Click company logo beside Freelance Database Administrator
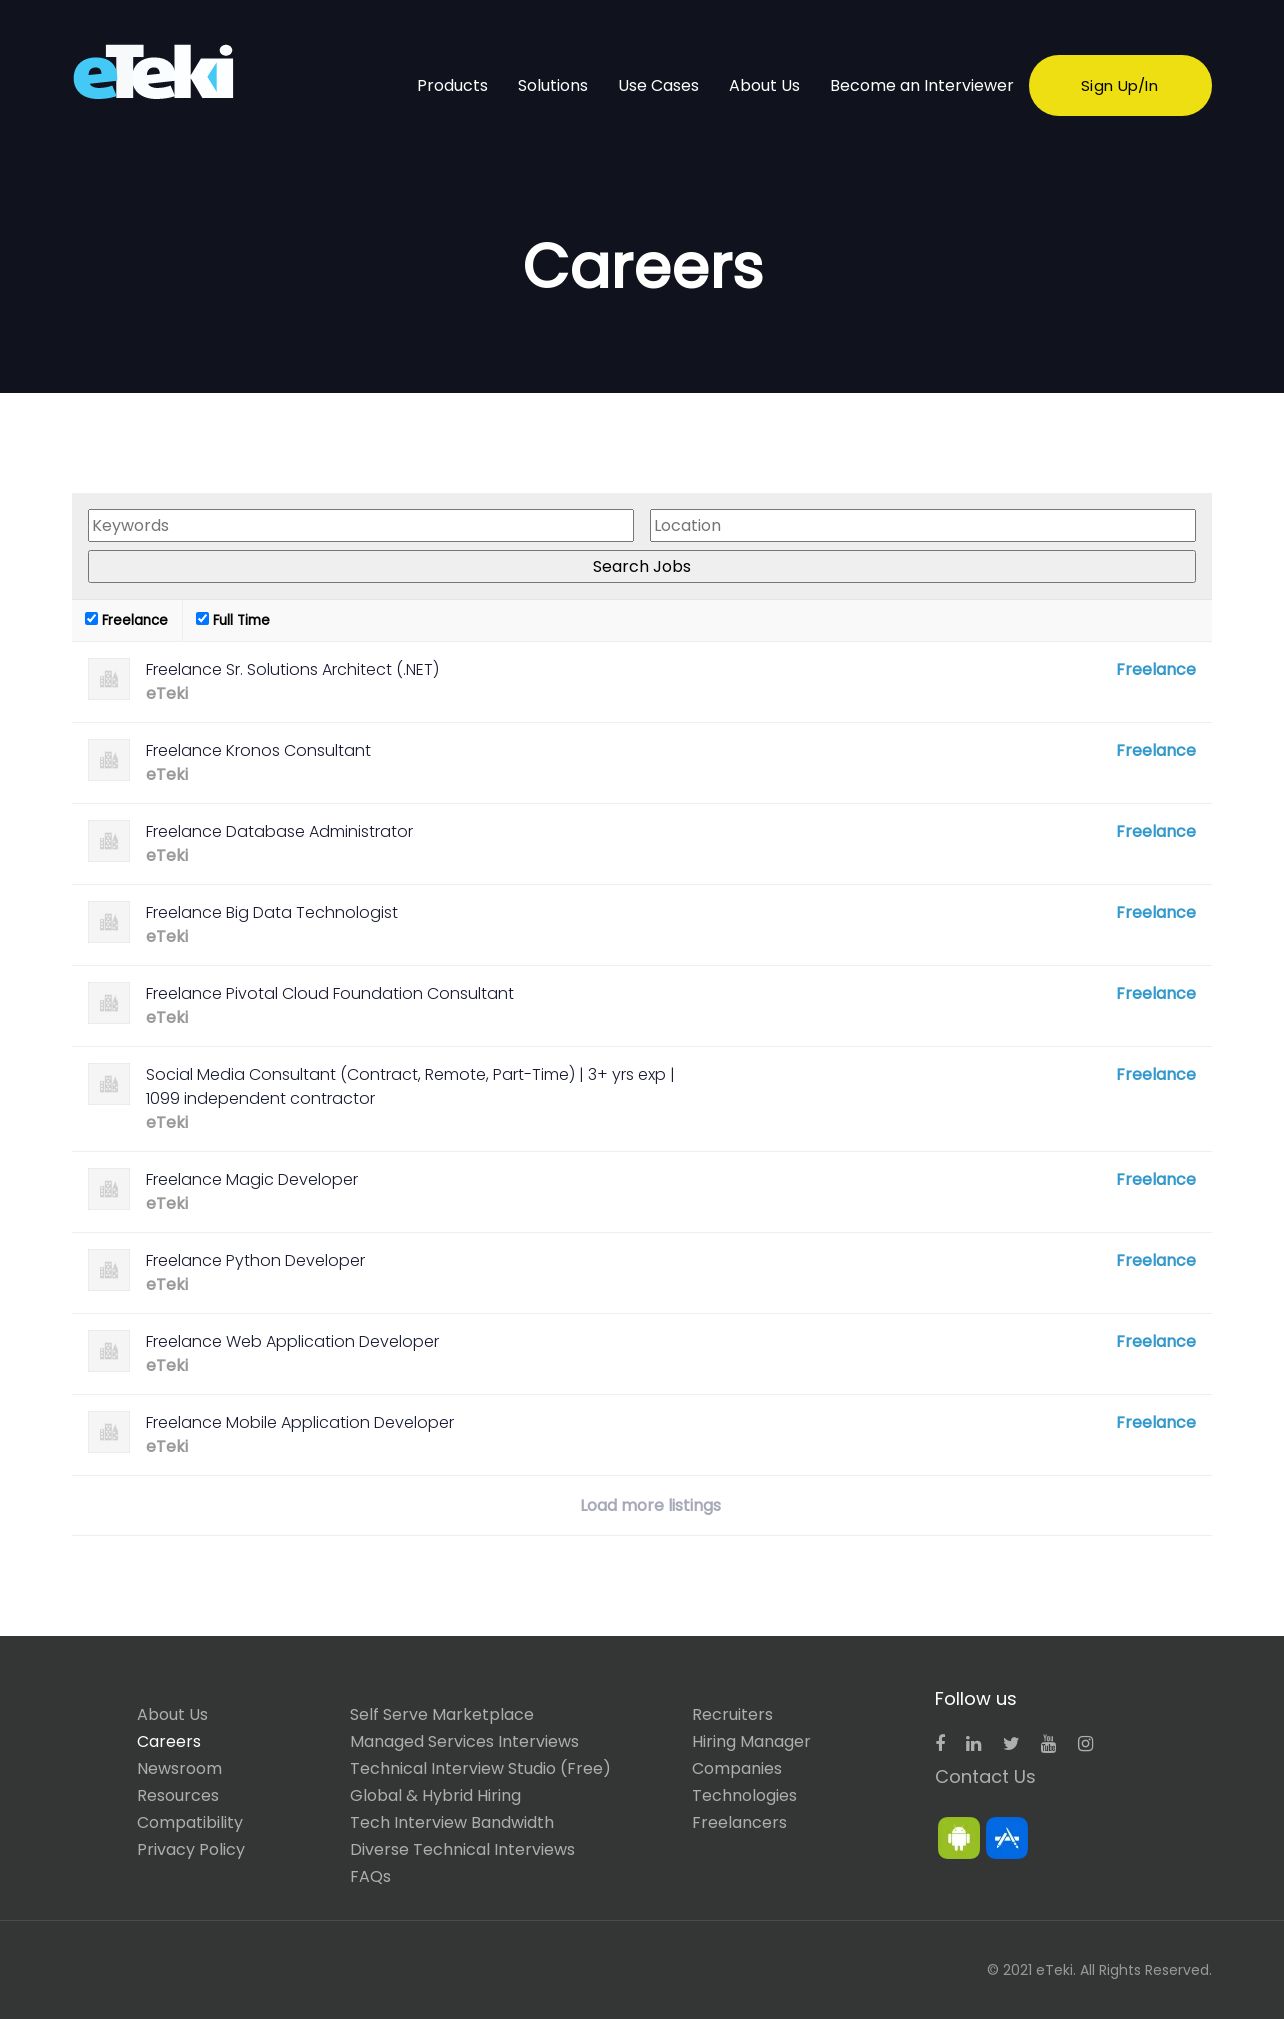This screenshot has width=1284, height=2019. point(109,841)
